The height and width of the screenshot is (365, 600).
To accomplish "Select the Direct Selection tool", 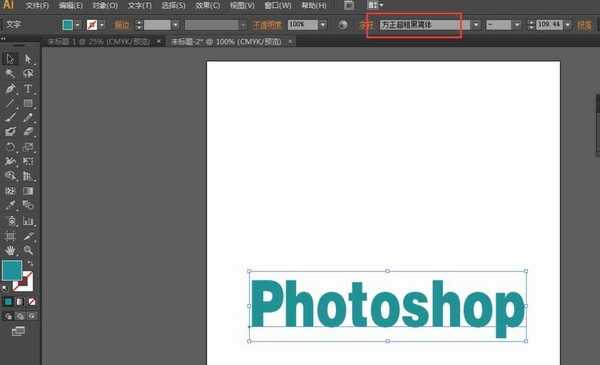I will (x=28, y=59).
